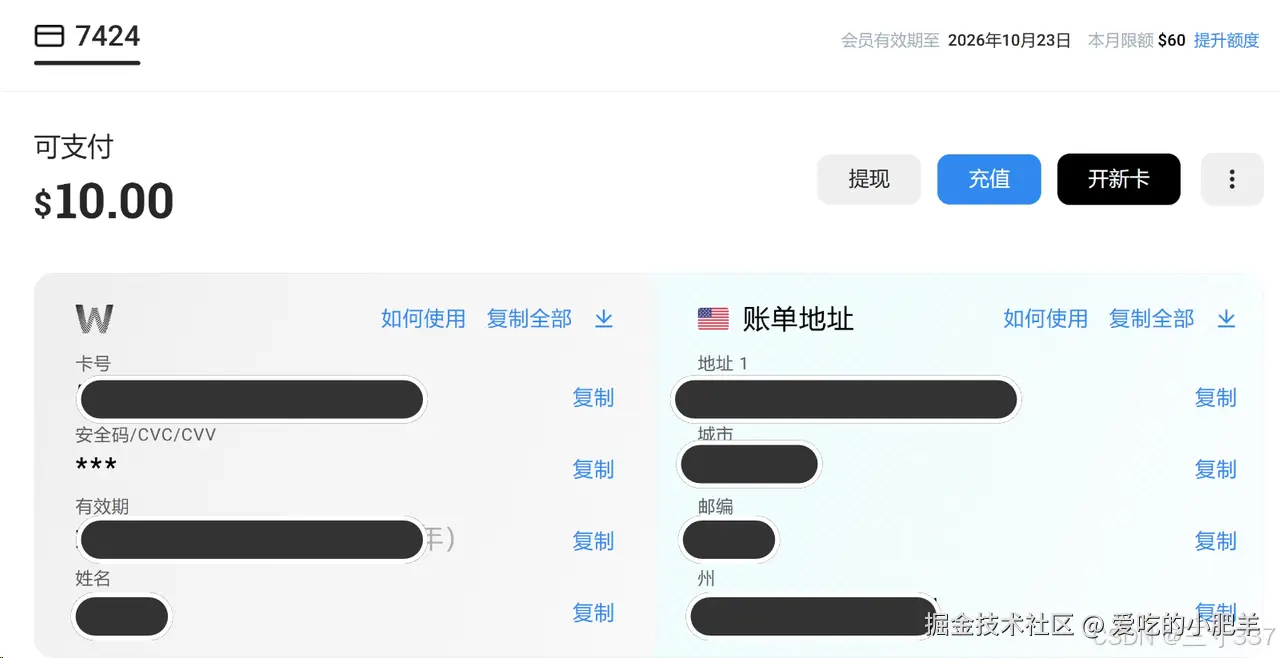Screen dimensions: 1280x658
Task: Click the download arrow in the card panel
Action: pyautogui.click(x=604, y=318)
